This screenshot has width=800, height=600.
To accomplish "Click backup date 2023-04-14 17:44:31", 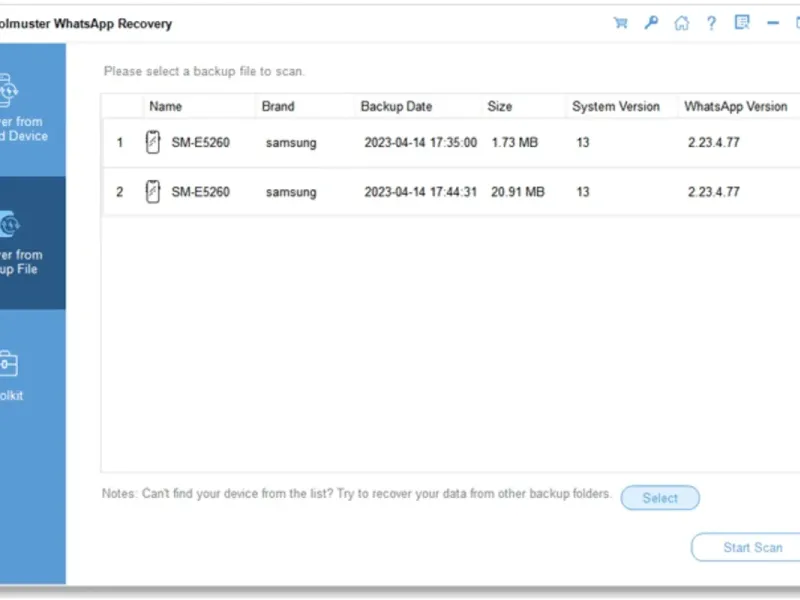I will tap(420, 192).
